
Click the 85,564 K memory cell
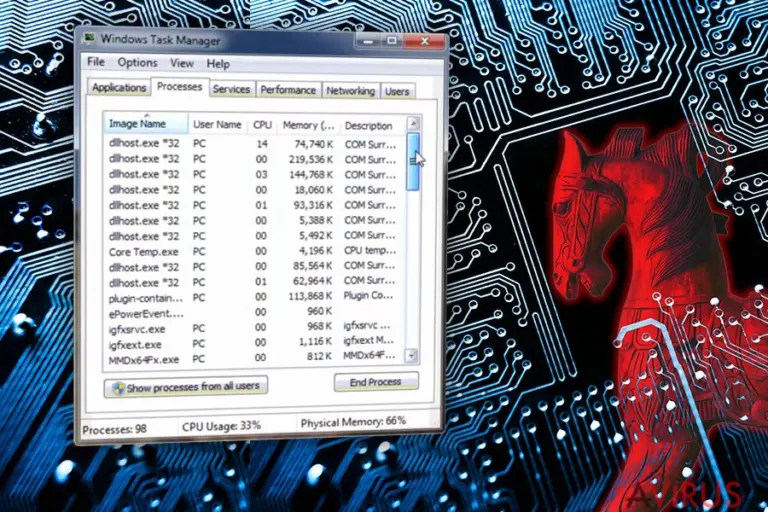tap(313, 266)
